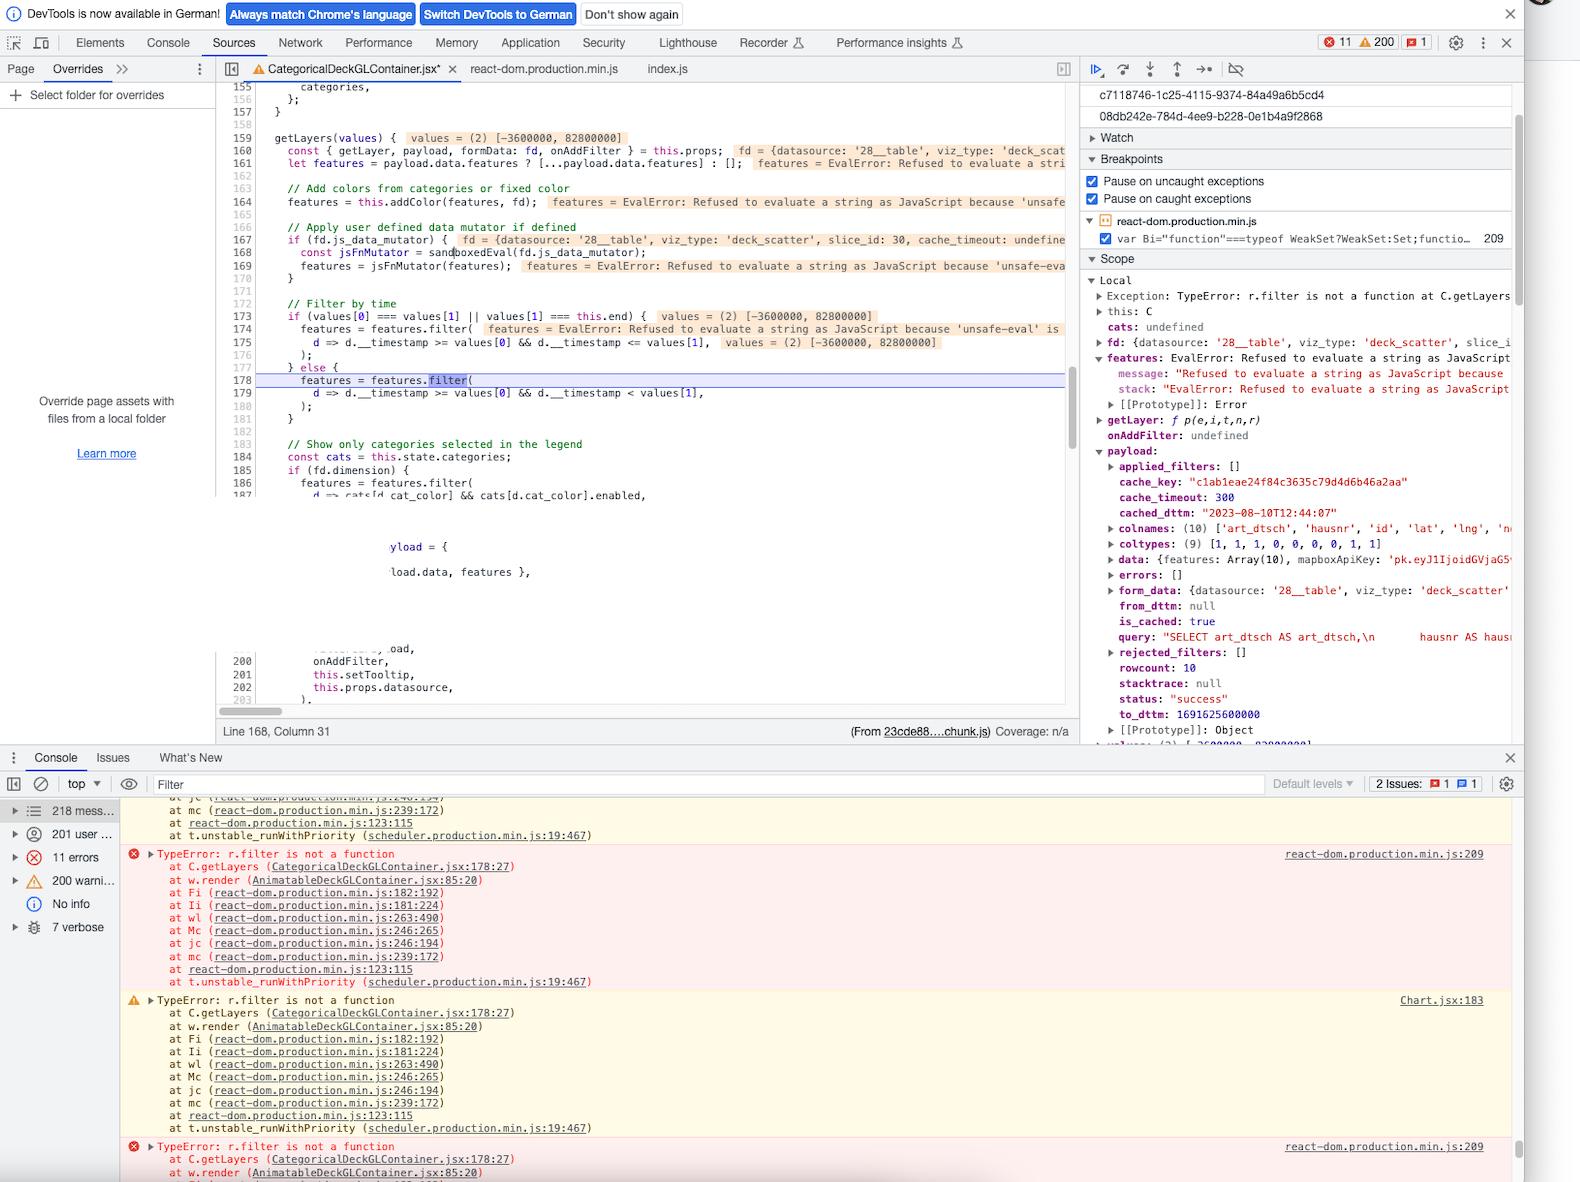Click the plus icon to select overrides folder
Image resolution: width=1580 pixels, height=1182 pixels.
(x=15, y=95)
